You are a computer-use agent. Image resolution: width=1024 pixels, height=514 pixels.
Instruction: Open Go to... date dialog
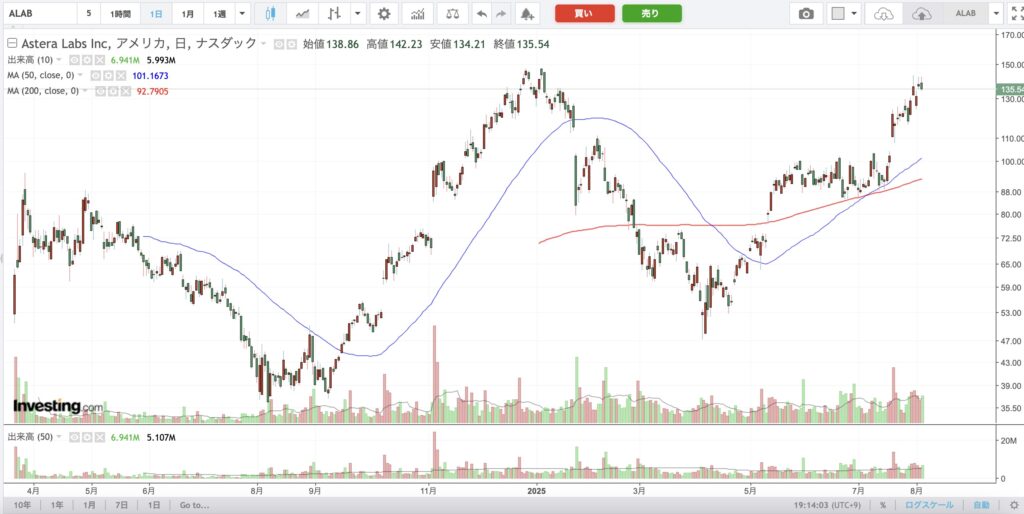[x=195, y=505]
